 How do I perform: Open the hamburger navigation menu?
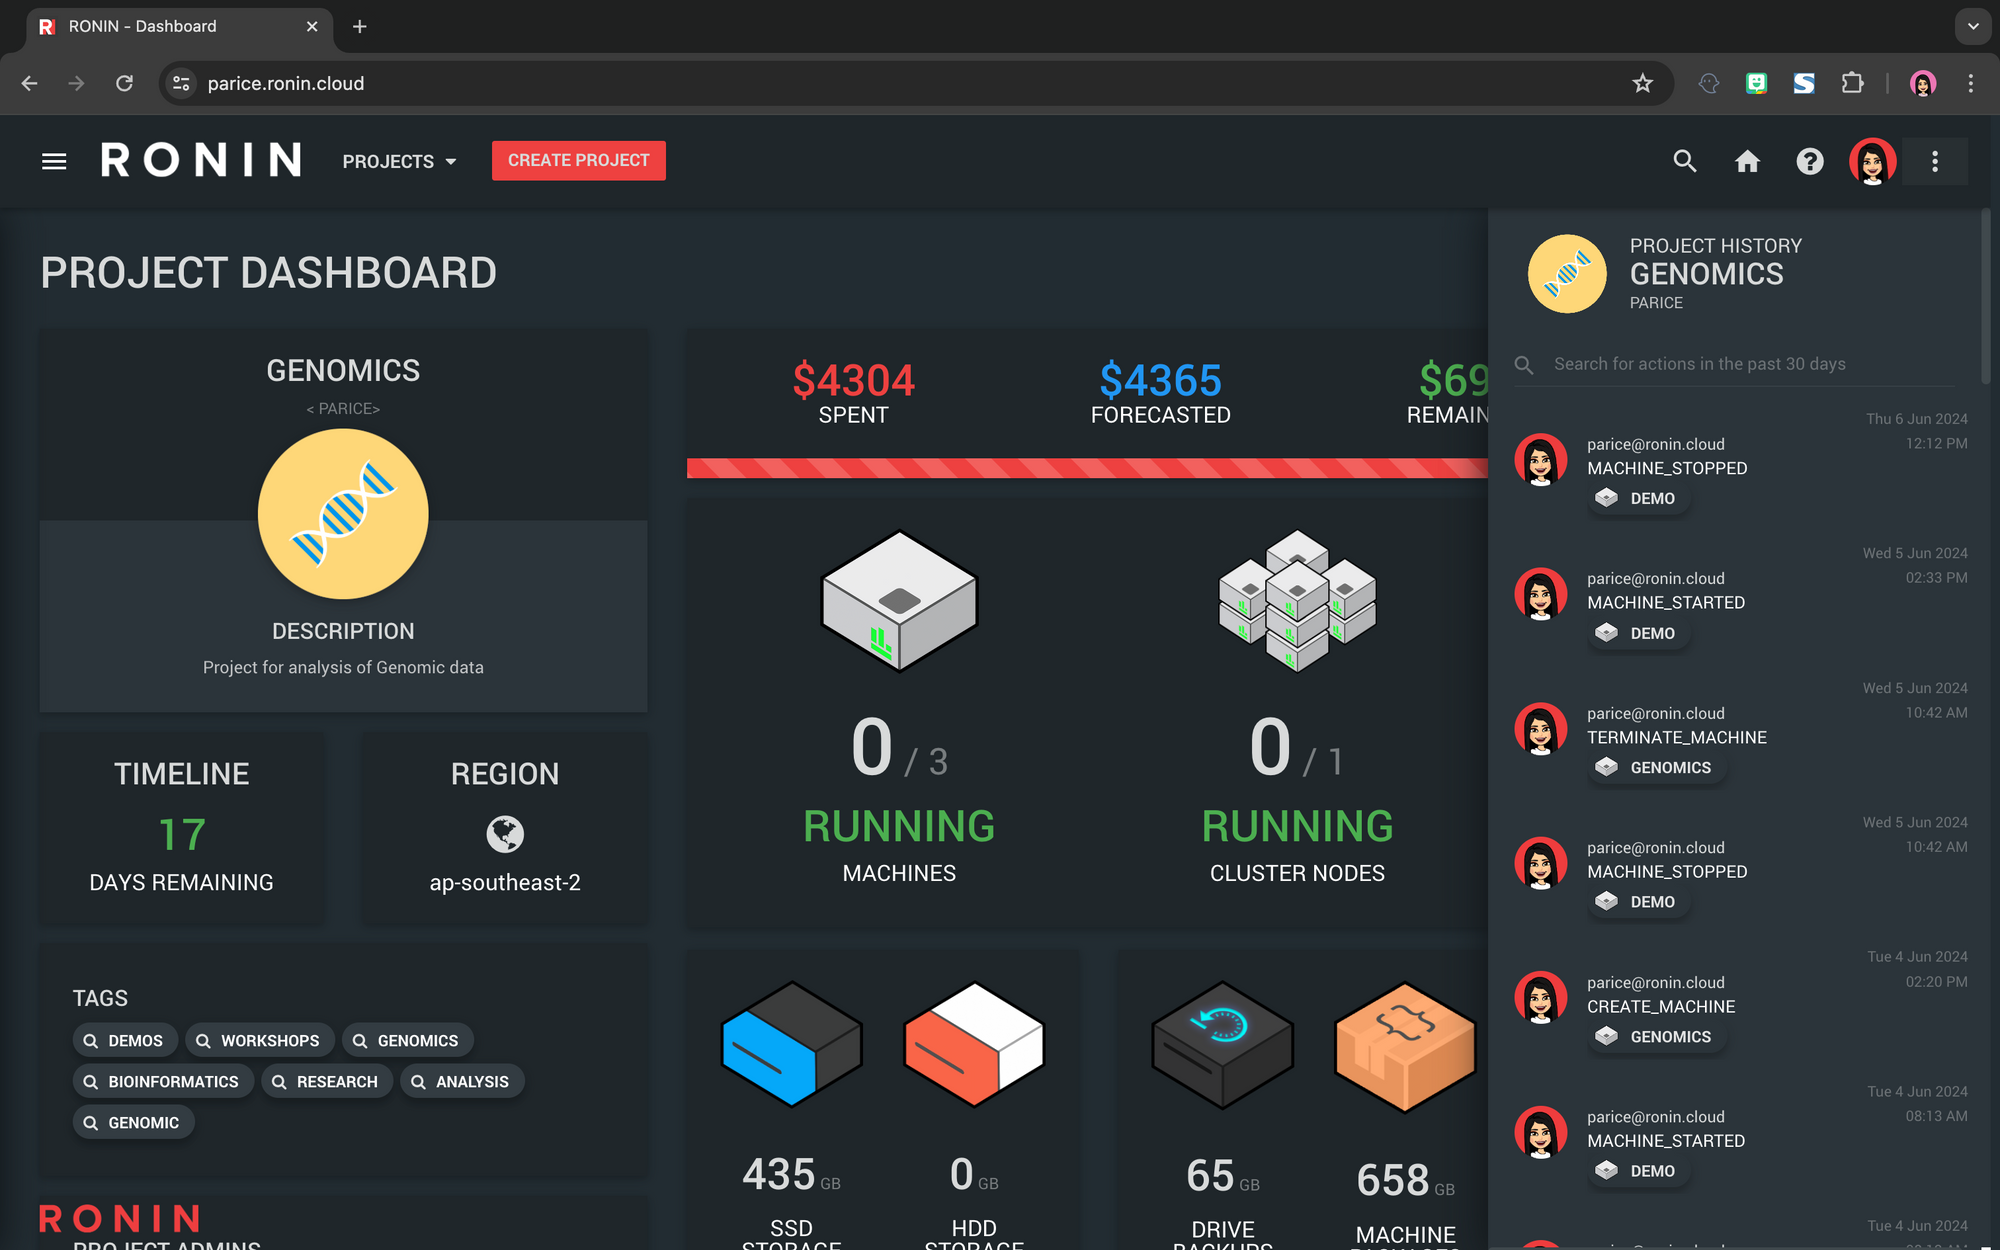point(54,161)
